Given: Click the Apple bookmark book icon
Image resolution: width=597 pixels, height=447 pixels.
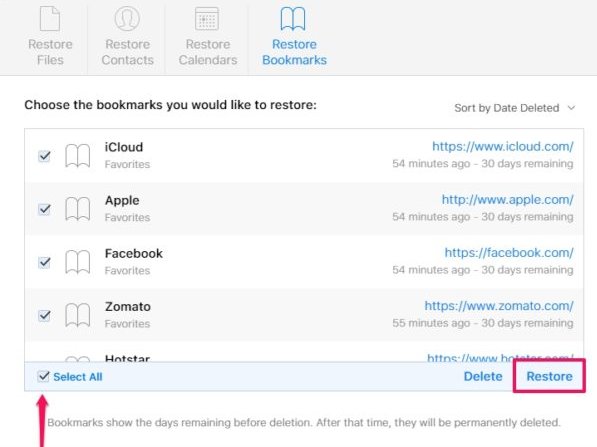Looking at the screenshot, I should [78, 209].
